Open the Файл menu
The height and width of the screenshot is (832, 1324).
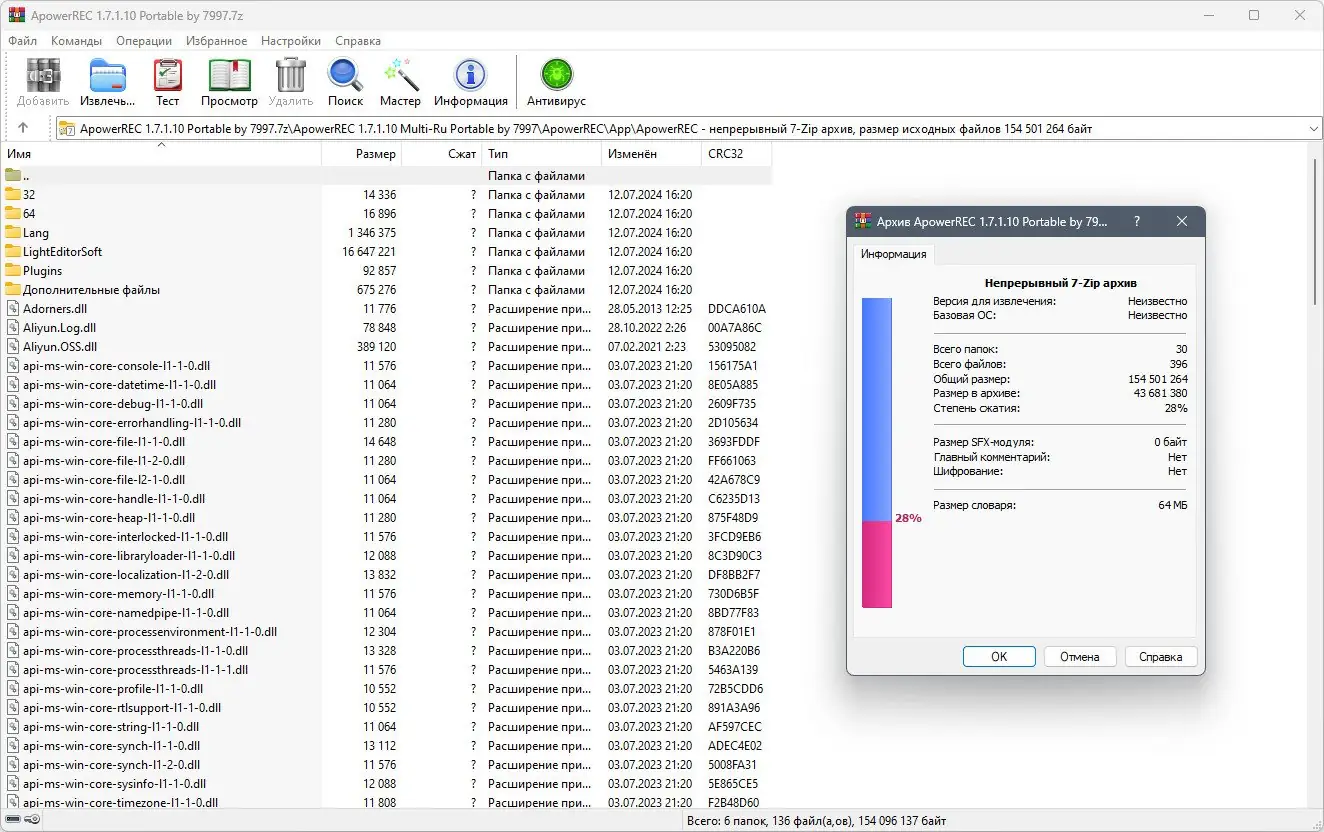pyautogui.click(x=22, y=41)
